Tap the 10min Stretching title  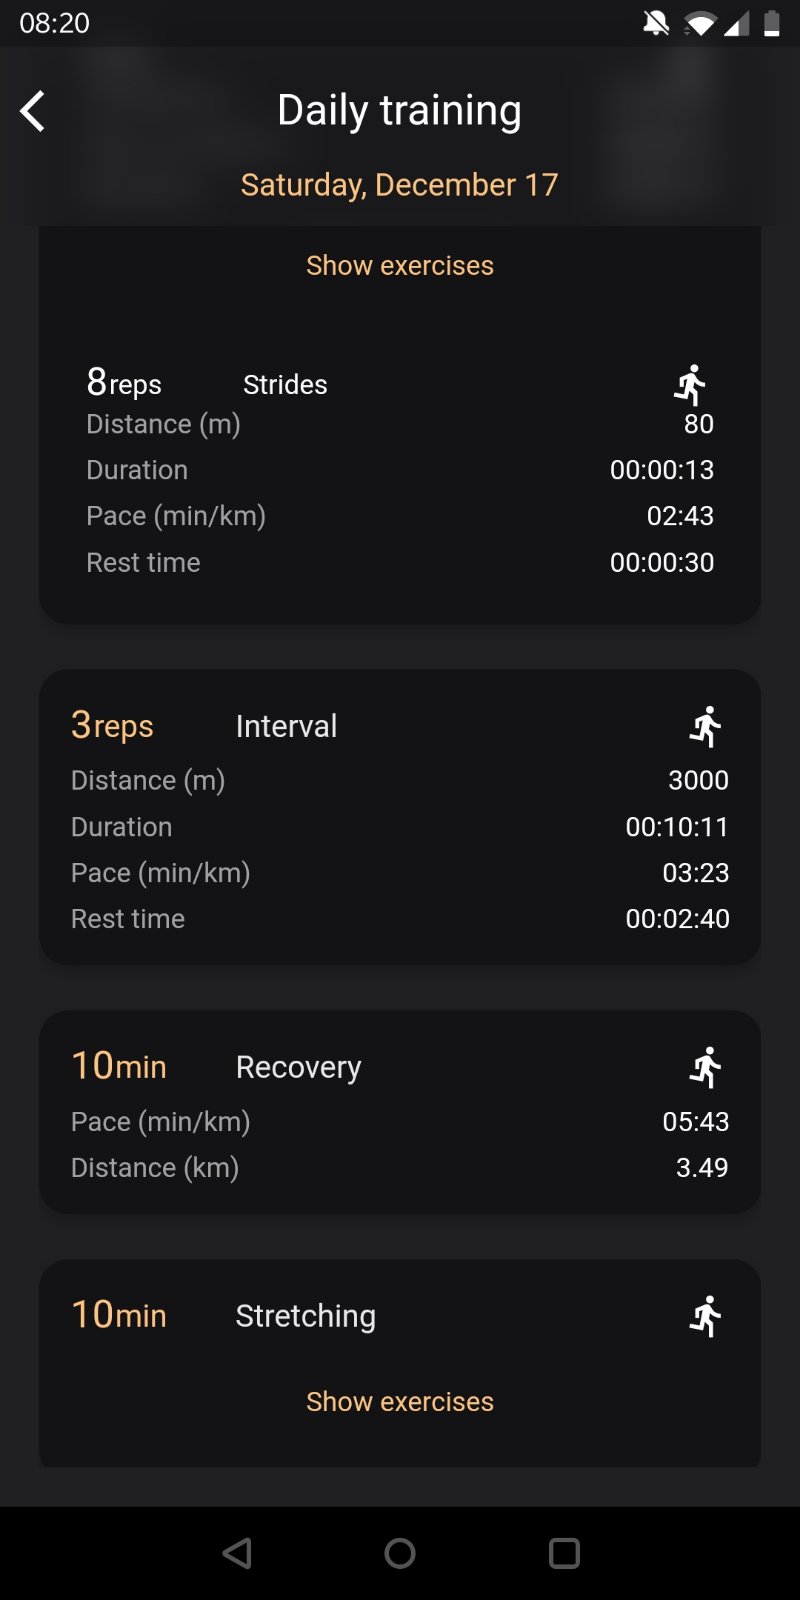(x=306, y=1316)
